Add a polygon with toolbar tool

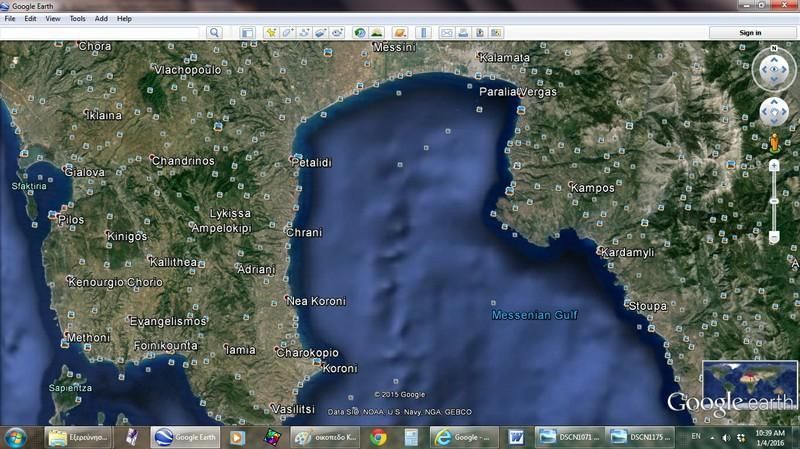click(287, 33)
